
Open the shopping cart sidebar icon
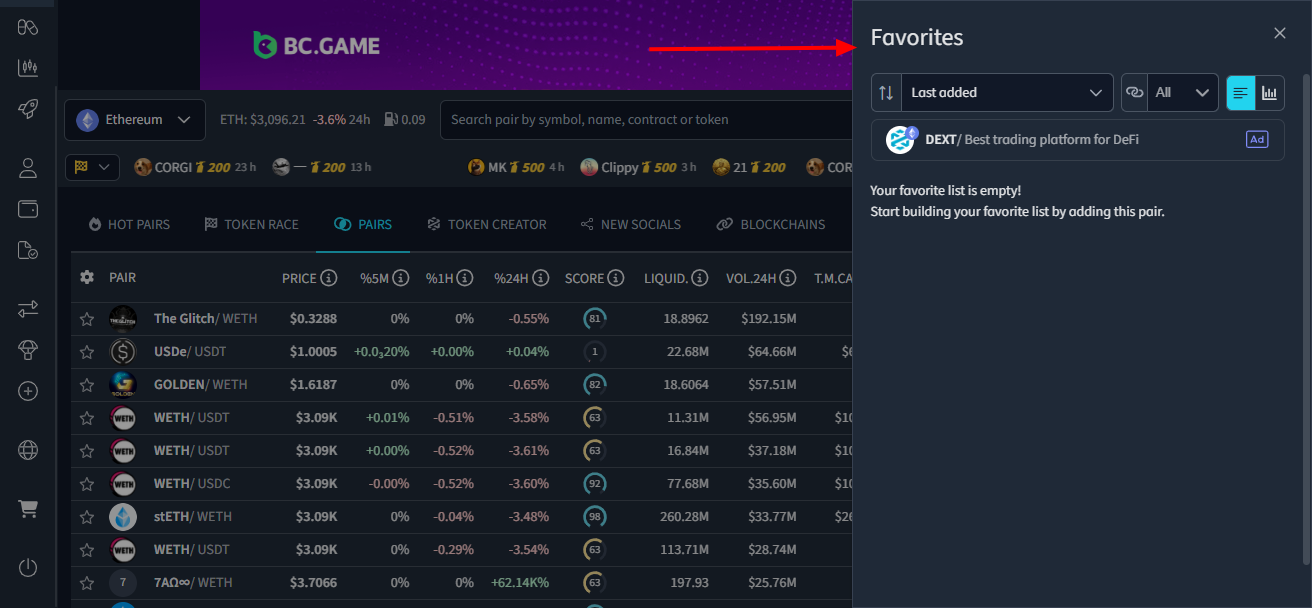tap(27, 508)
